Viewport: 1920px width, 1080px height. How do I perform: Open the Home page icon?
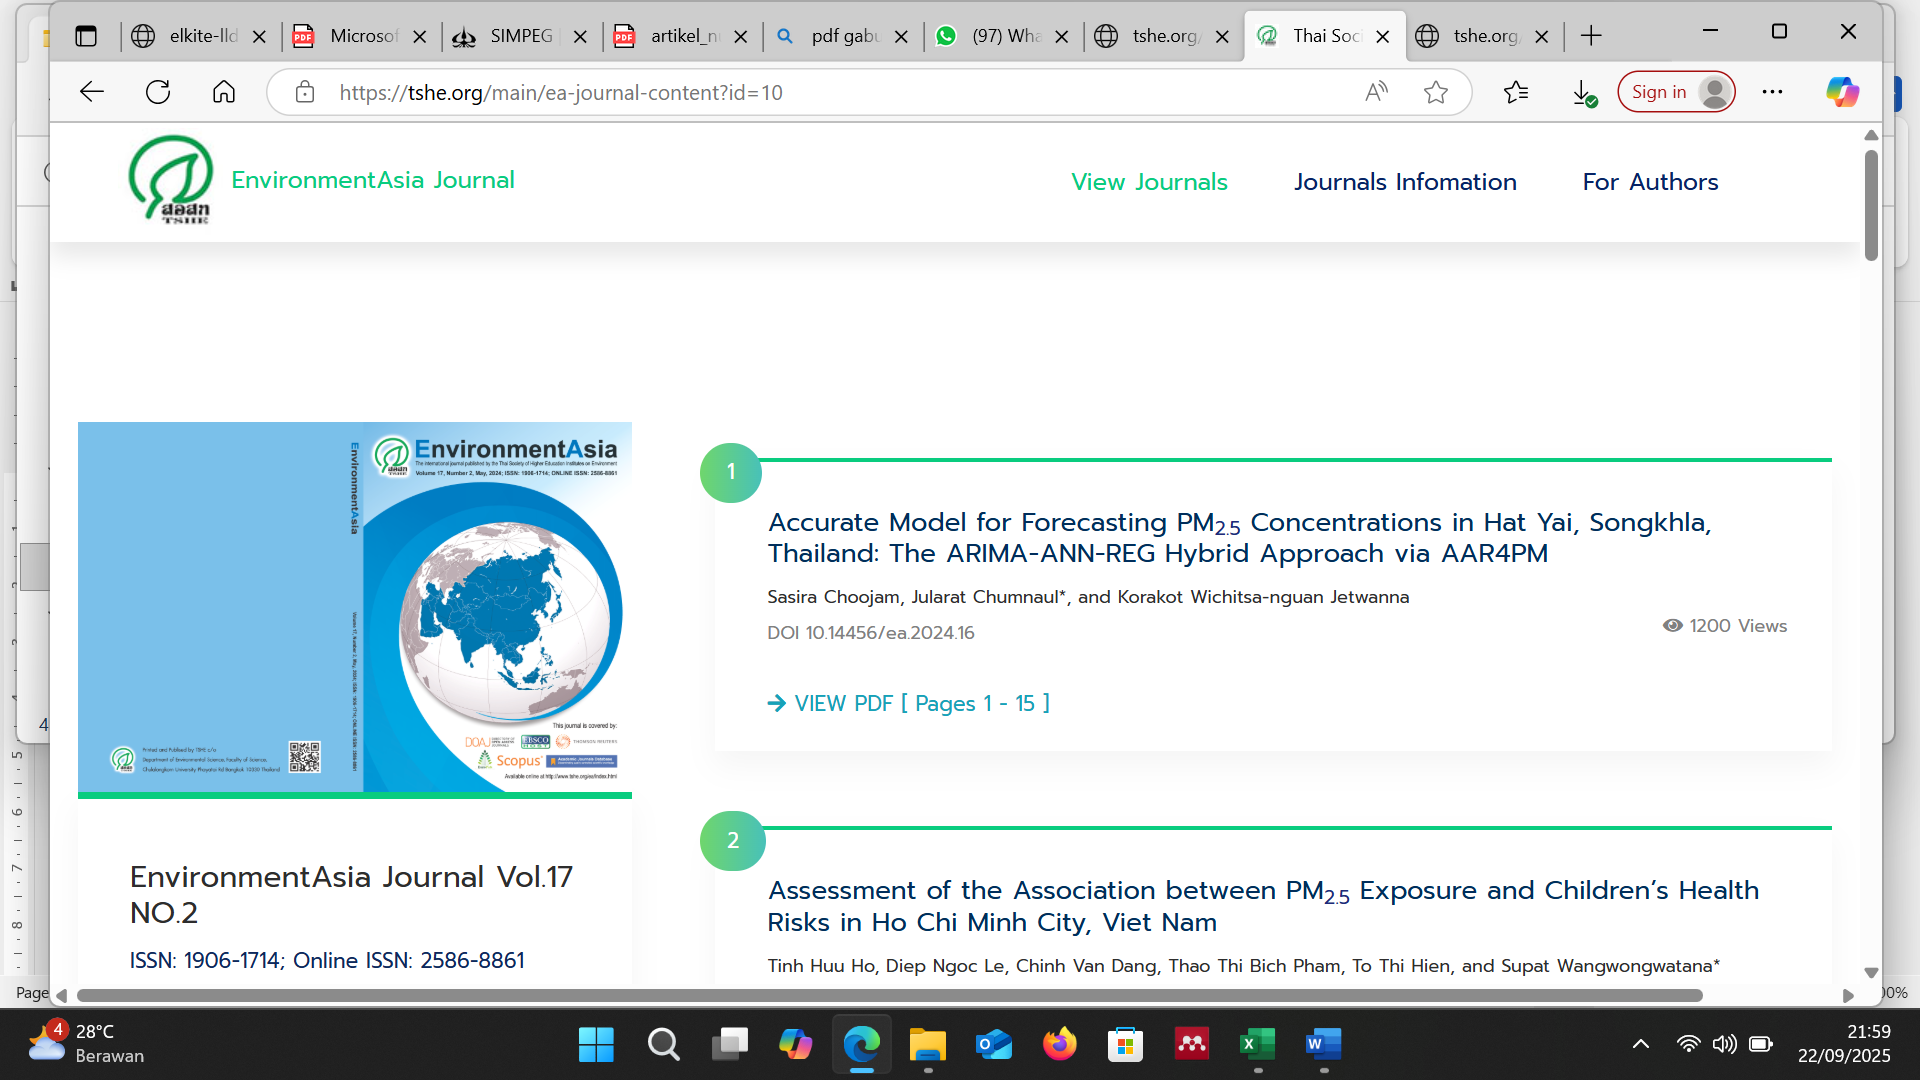click(224, 92)
